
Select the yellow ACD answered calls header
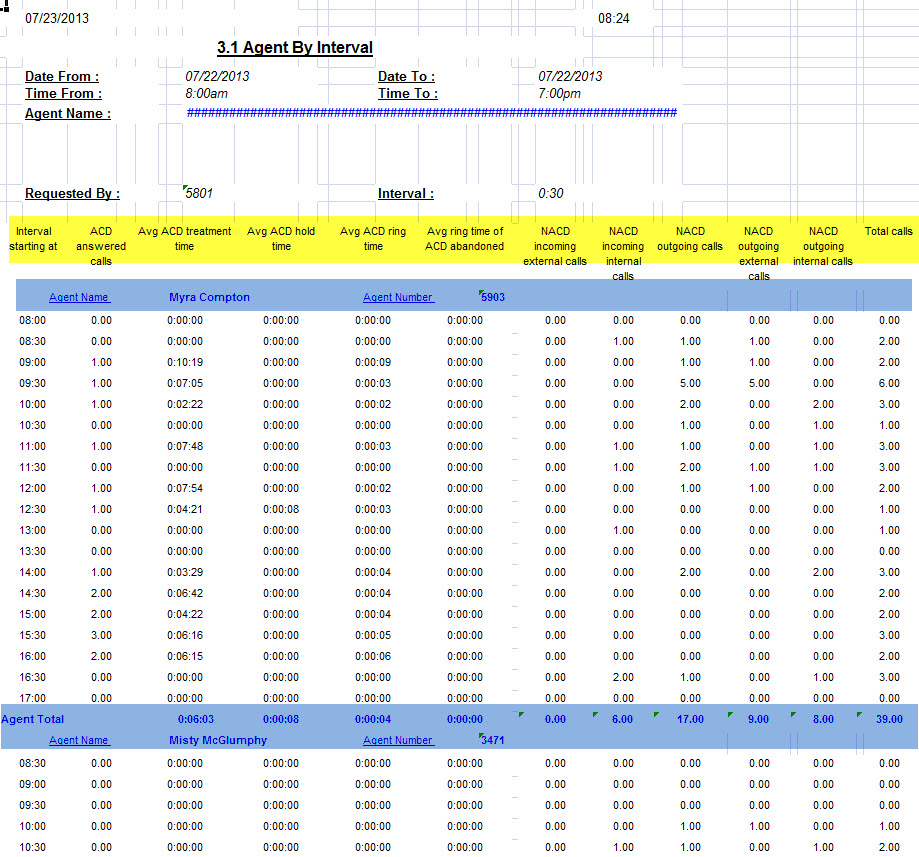(101, 246)
